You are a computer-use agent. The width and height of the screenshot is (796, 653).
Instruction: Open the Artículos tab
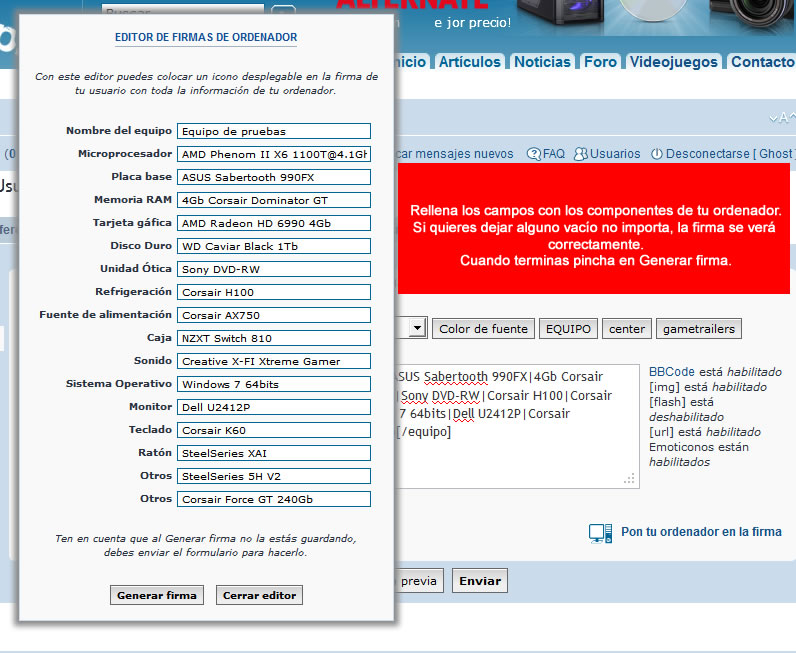470,61
